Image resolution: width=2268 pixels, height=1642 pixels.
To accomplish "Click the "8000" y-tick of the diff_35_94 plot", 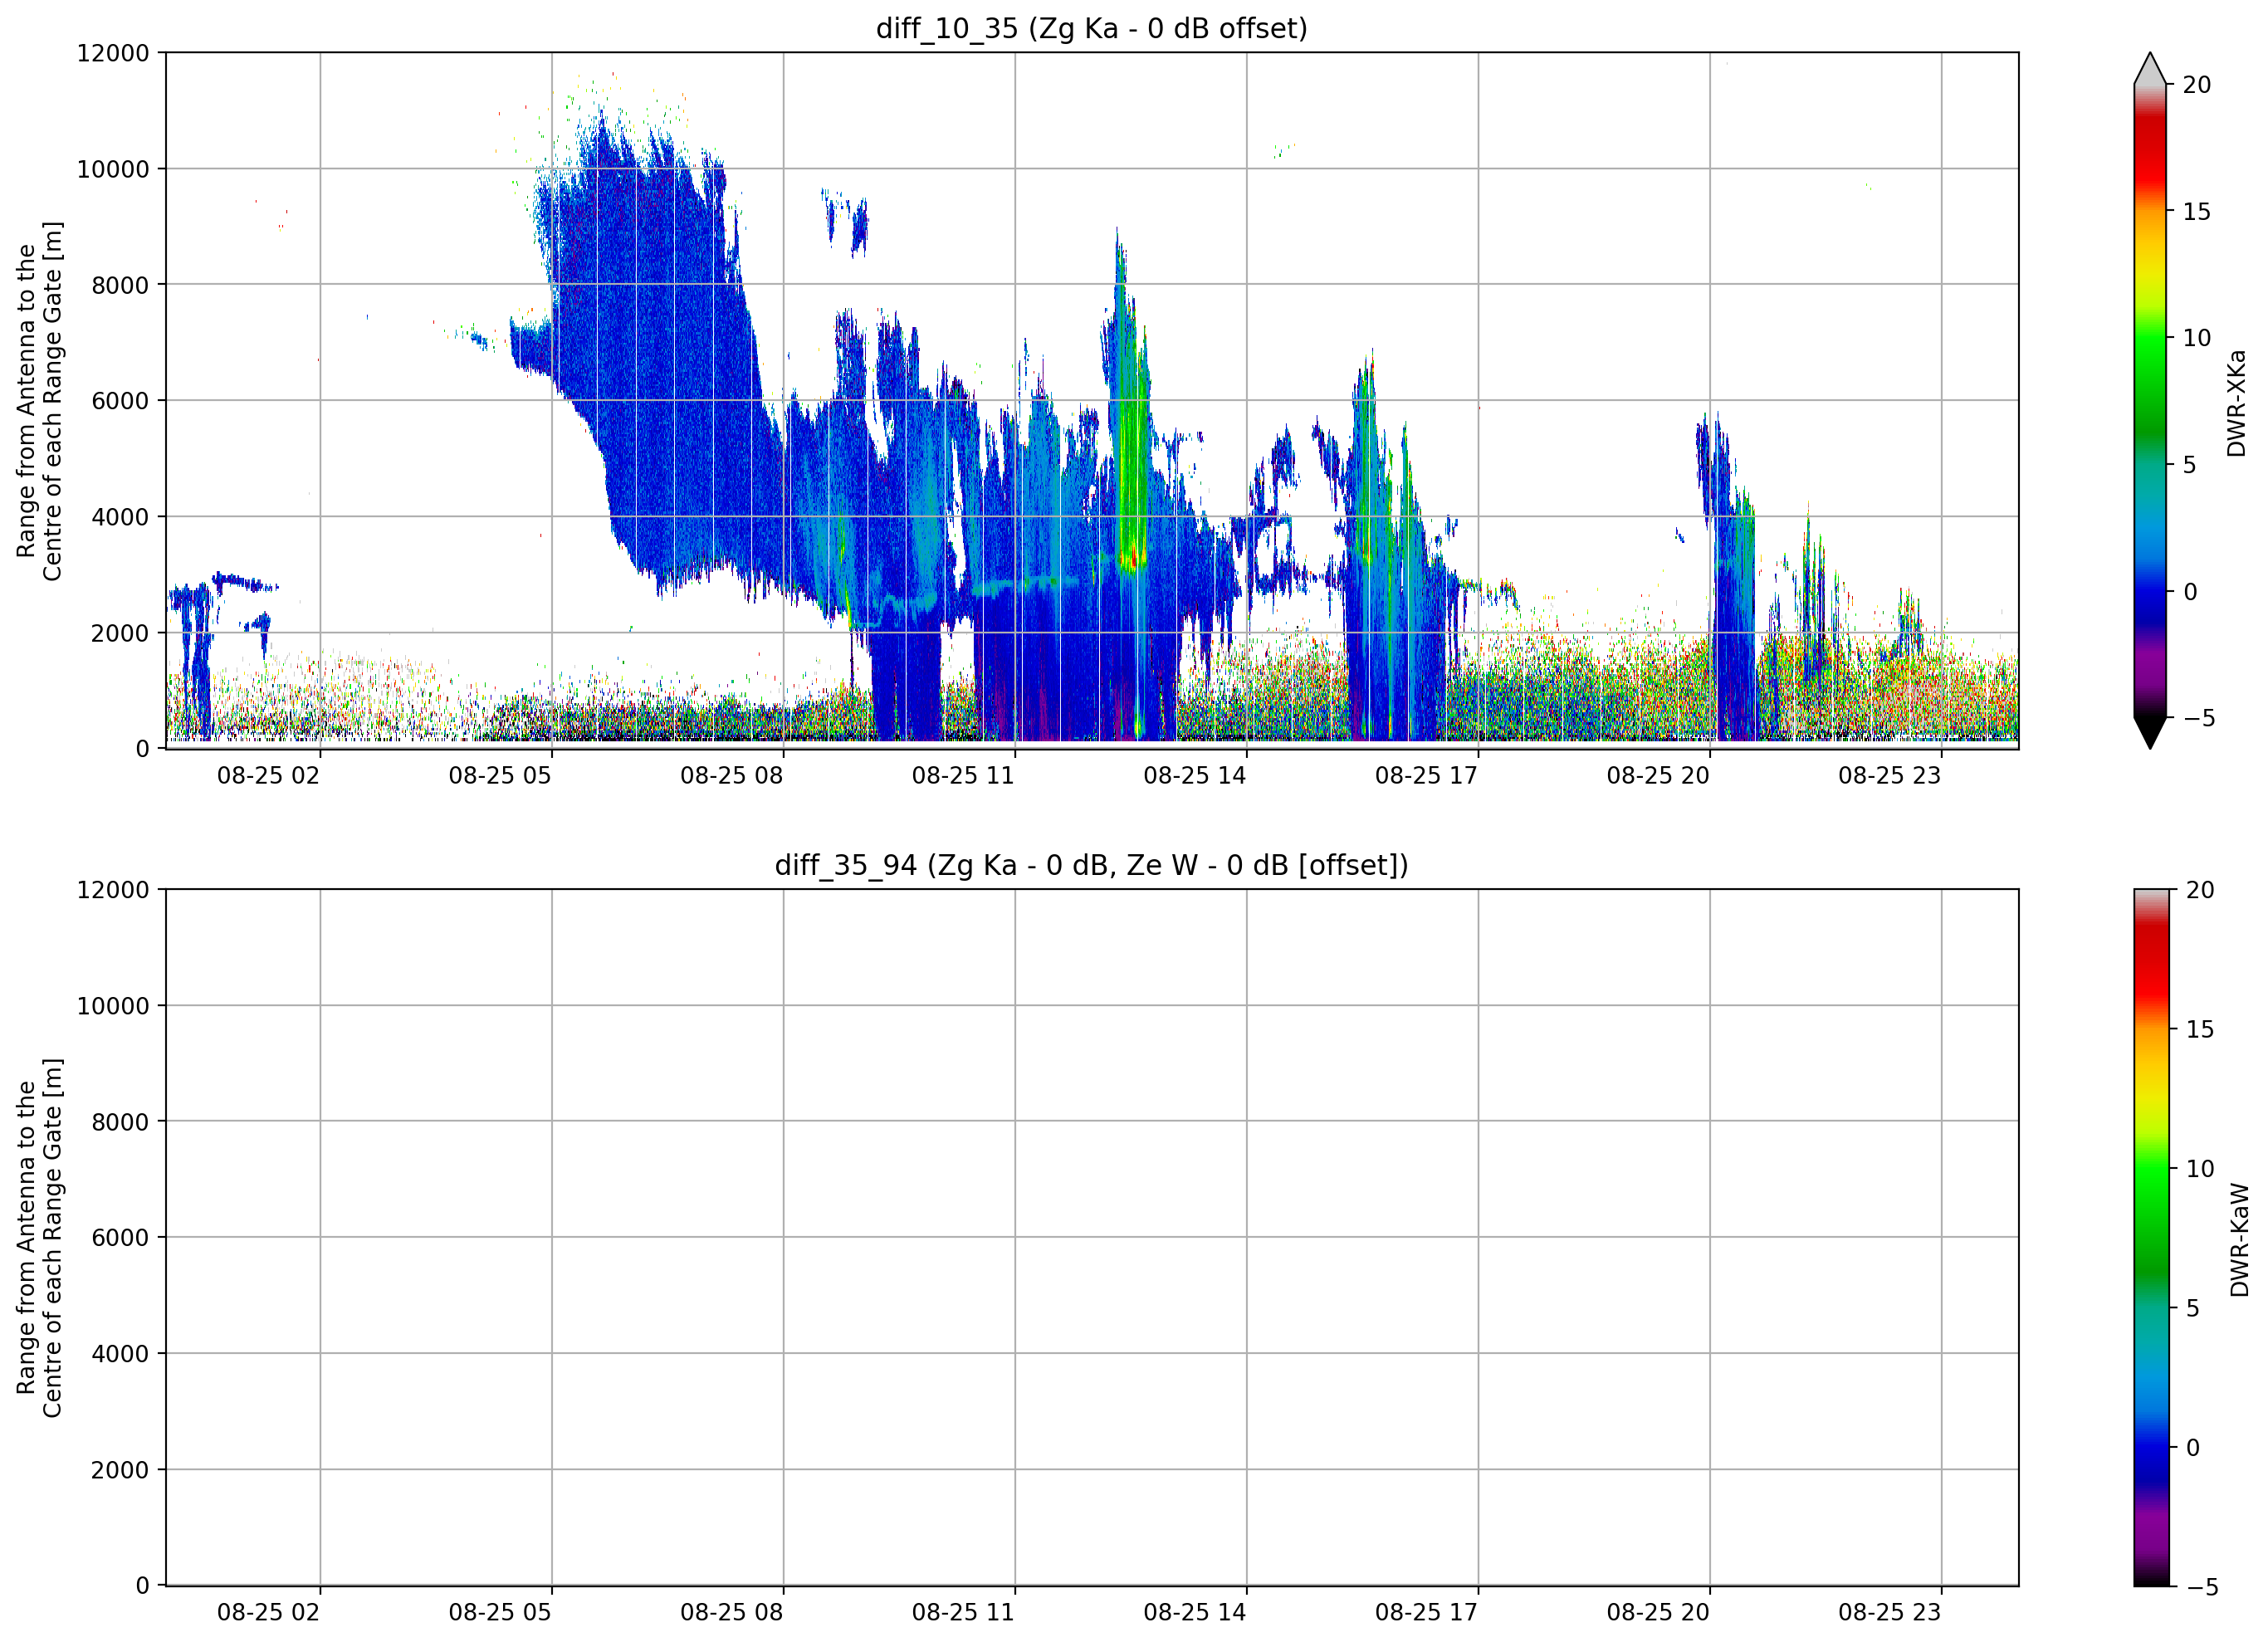I will (x=120, y=1122).
